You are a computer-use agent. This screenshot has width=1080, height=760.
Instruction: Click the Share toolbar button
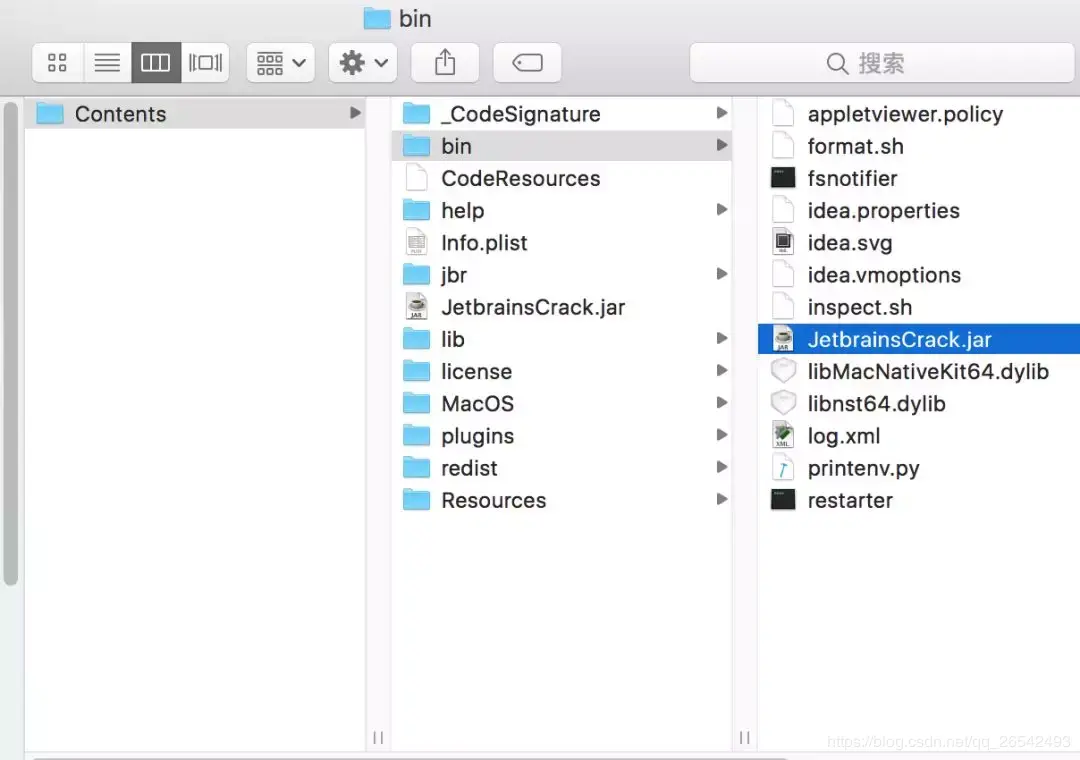tap(445, 63)
